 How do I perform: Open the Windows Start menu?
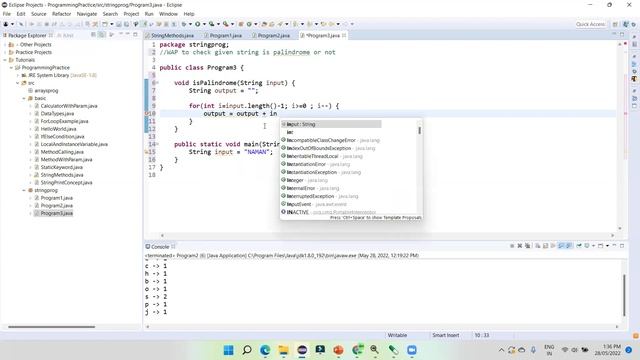pos(229,350)
